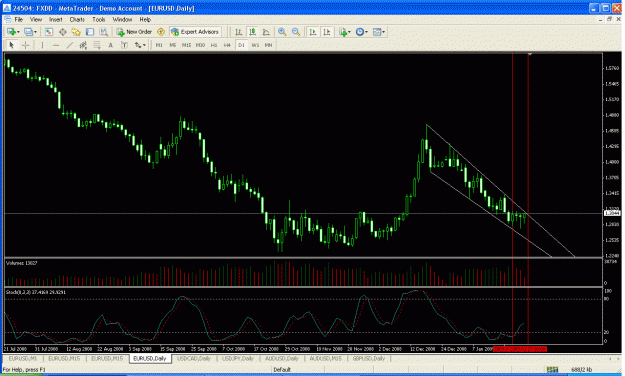Expand the Templates dropdown arrow
625x376 pixels.
(383, 32)
